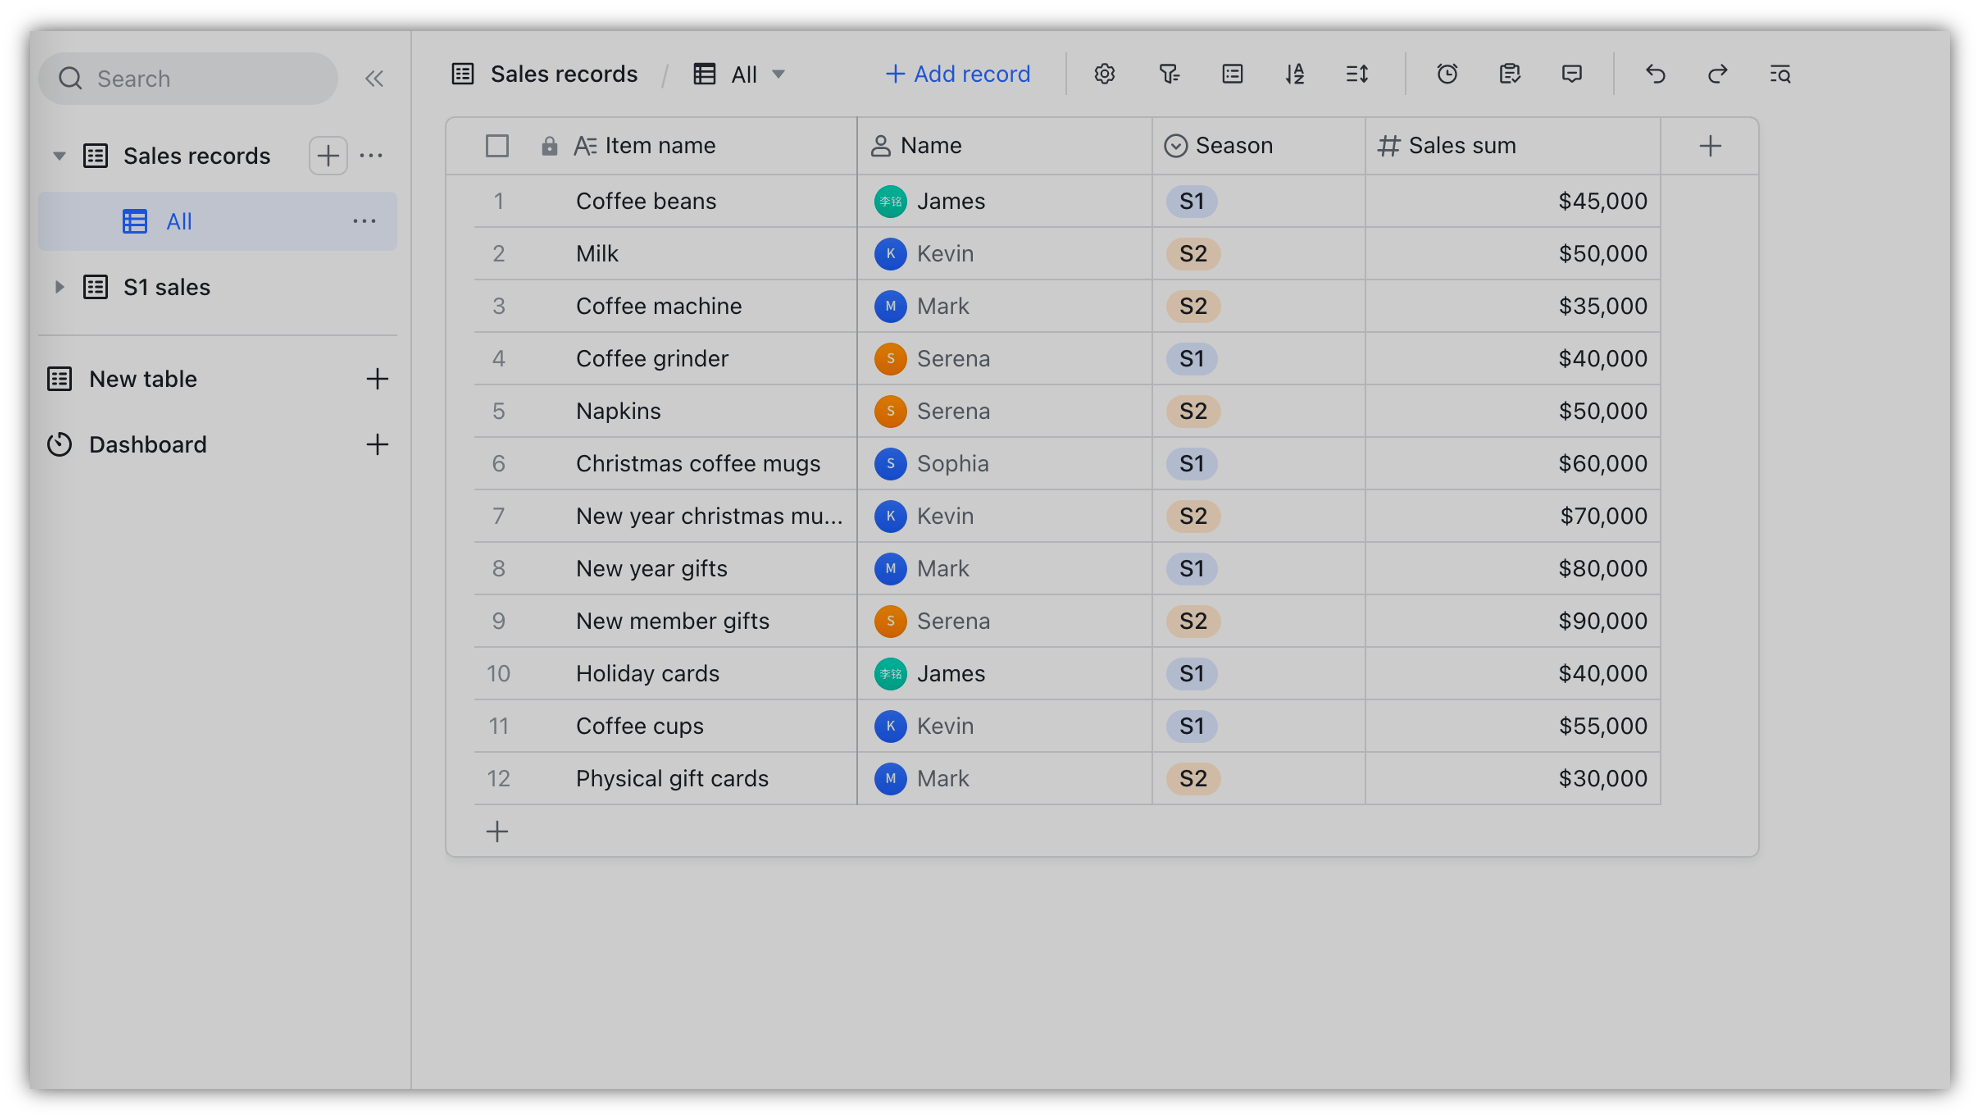Screen dimensions: 1980x1120
Task: Select the All tab view
Action: pyautogui.click(x=178, y=220)
